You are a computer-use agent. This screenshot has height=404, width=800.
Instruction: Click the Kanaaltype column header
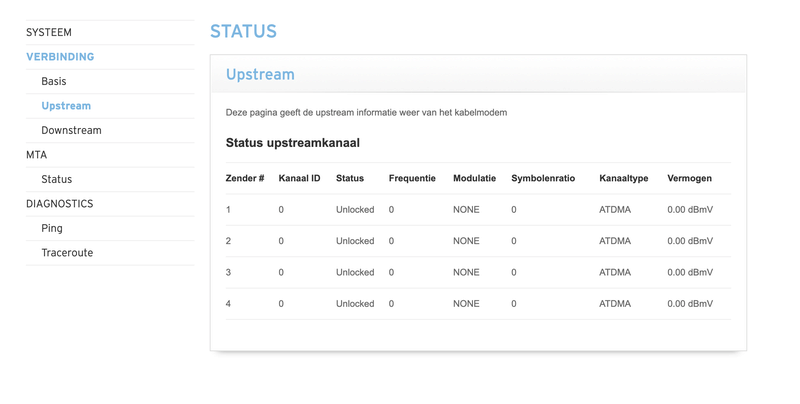click(x=624, y=179)
